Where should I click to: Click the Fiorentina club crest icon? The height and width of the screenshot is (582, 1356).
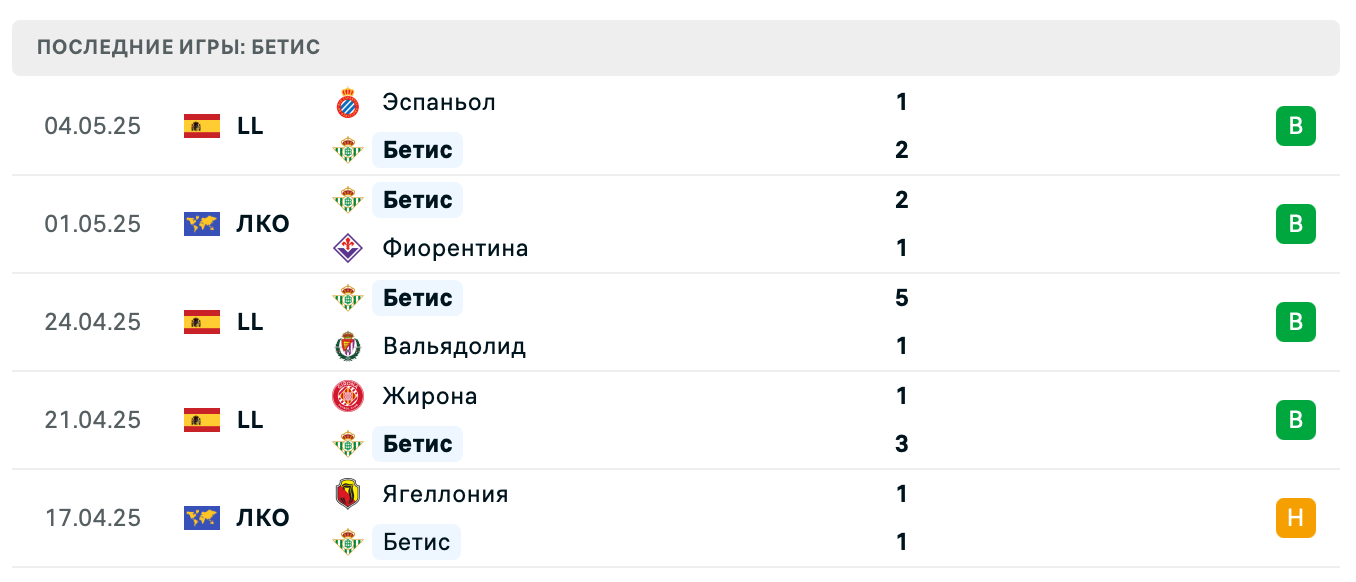[347, 248]
